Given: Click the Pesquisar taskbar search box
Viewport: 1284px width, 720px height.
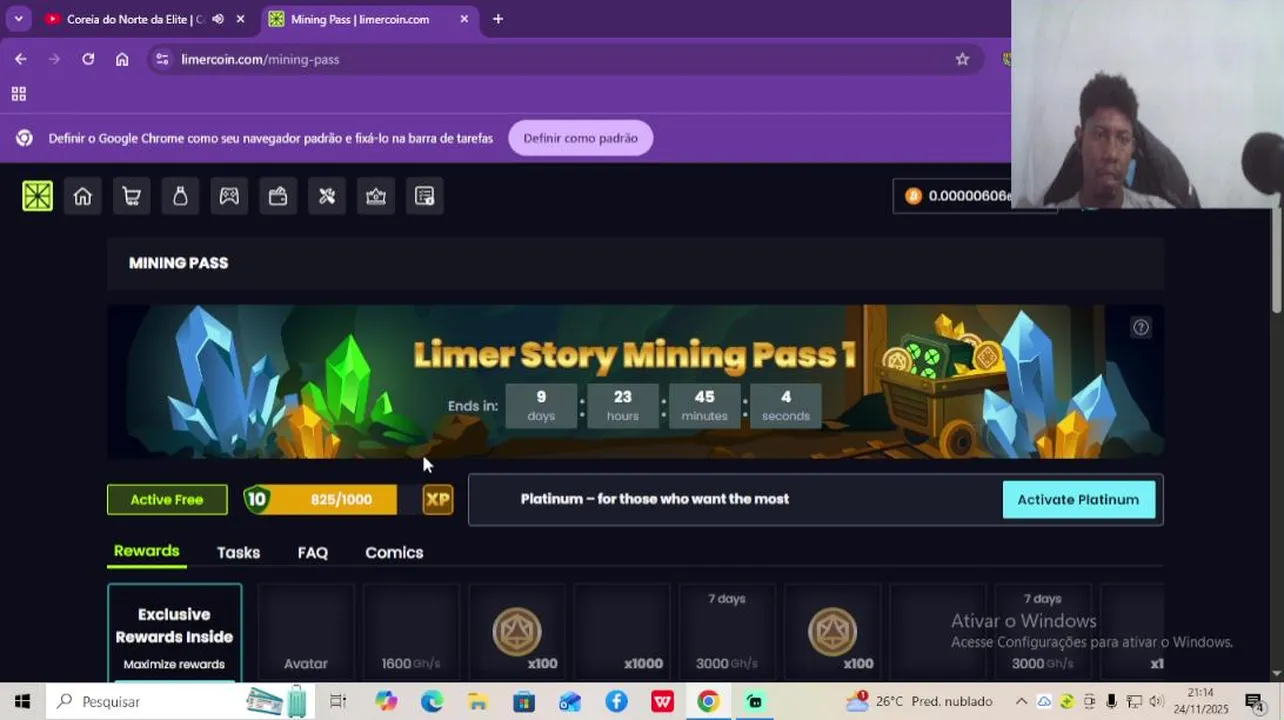Looking at the screenshot, I should 180,701.
